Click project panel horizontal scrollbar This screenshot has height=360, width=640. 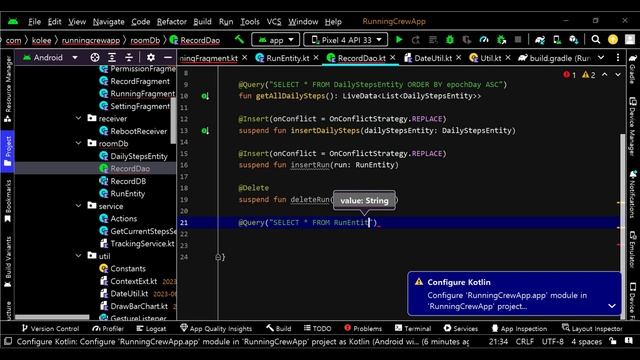pyautogui.click(x=52, y=317)
